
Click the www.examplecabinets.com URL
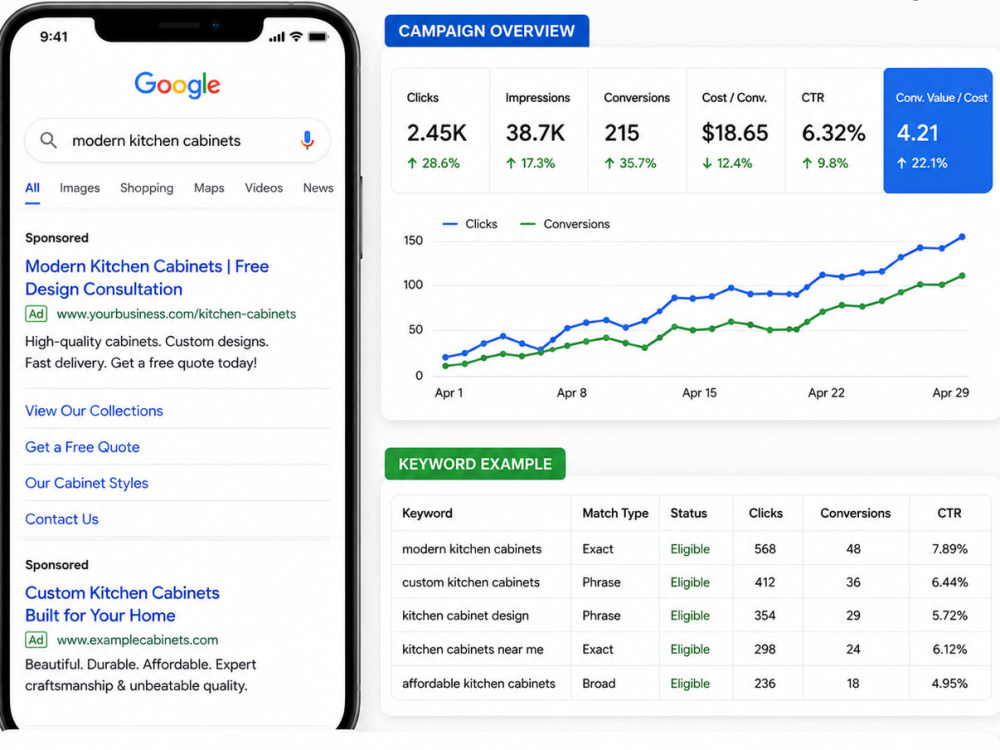pyautogui.click(x=137, y=640)
